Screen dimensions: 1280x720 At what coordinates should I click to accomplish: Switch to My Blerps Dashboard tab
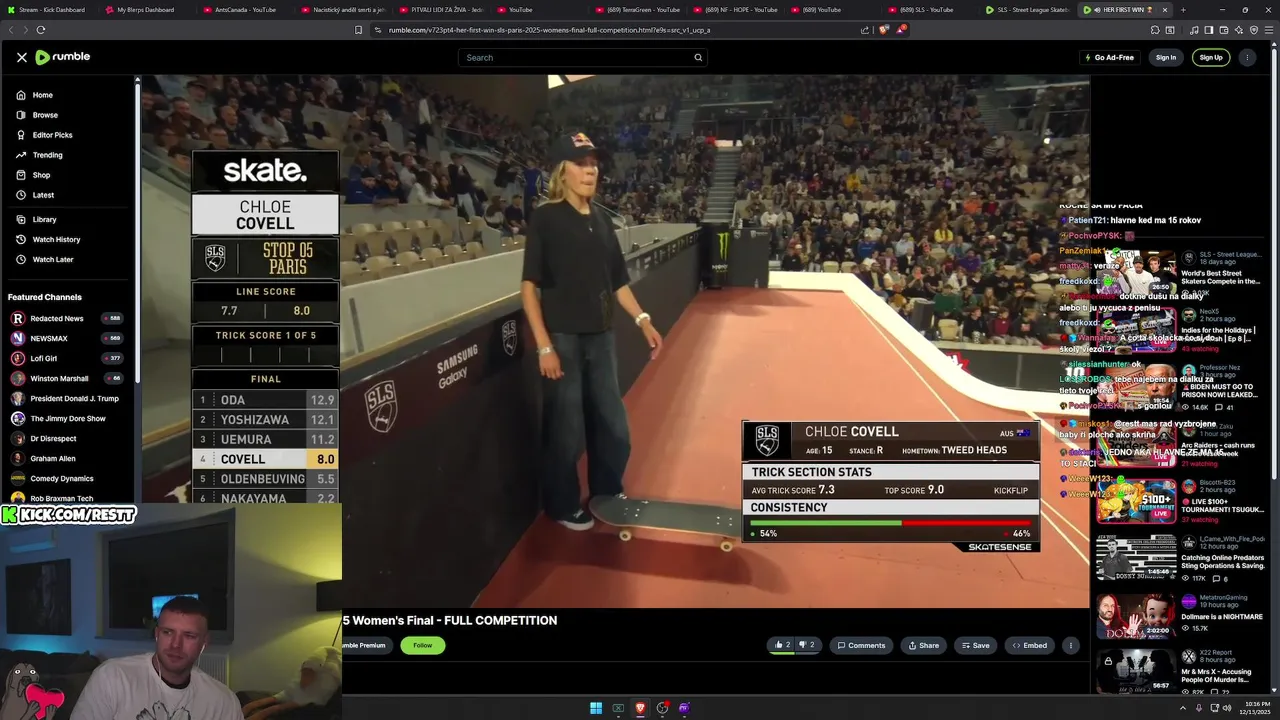click(x=145, y=10)
